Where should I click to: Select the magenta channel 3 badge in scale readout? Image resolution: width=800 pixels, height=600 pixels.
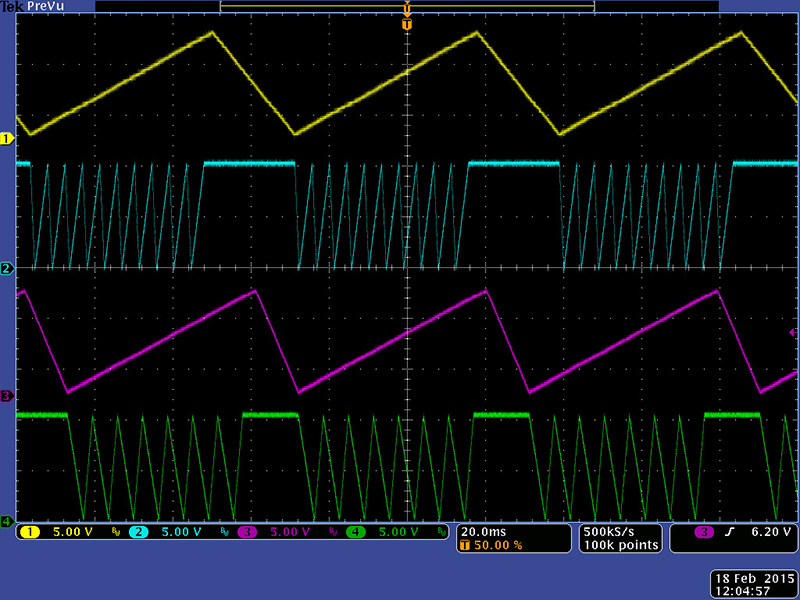tap(247, 532)
